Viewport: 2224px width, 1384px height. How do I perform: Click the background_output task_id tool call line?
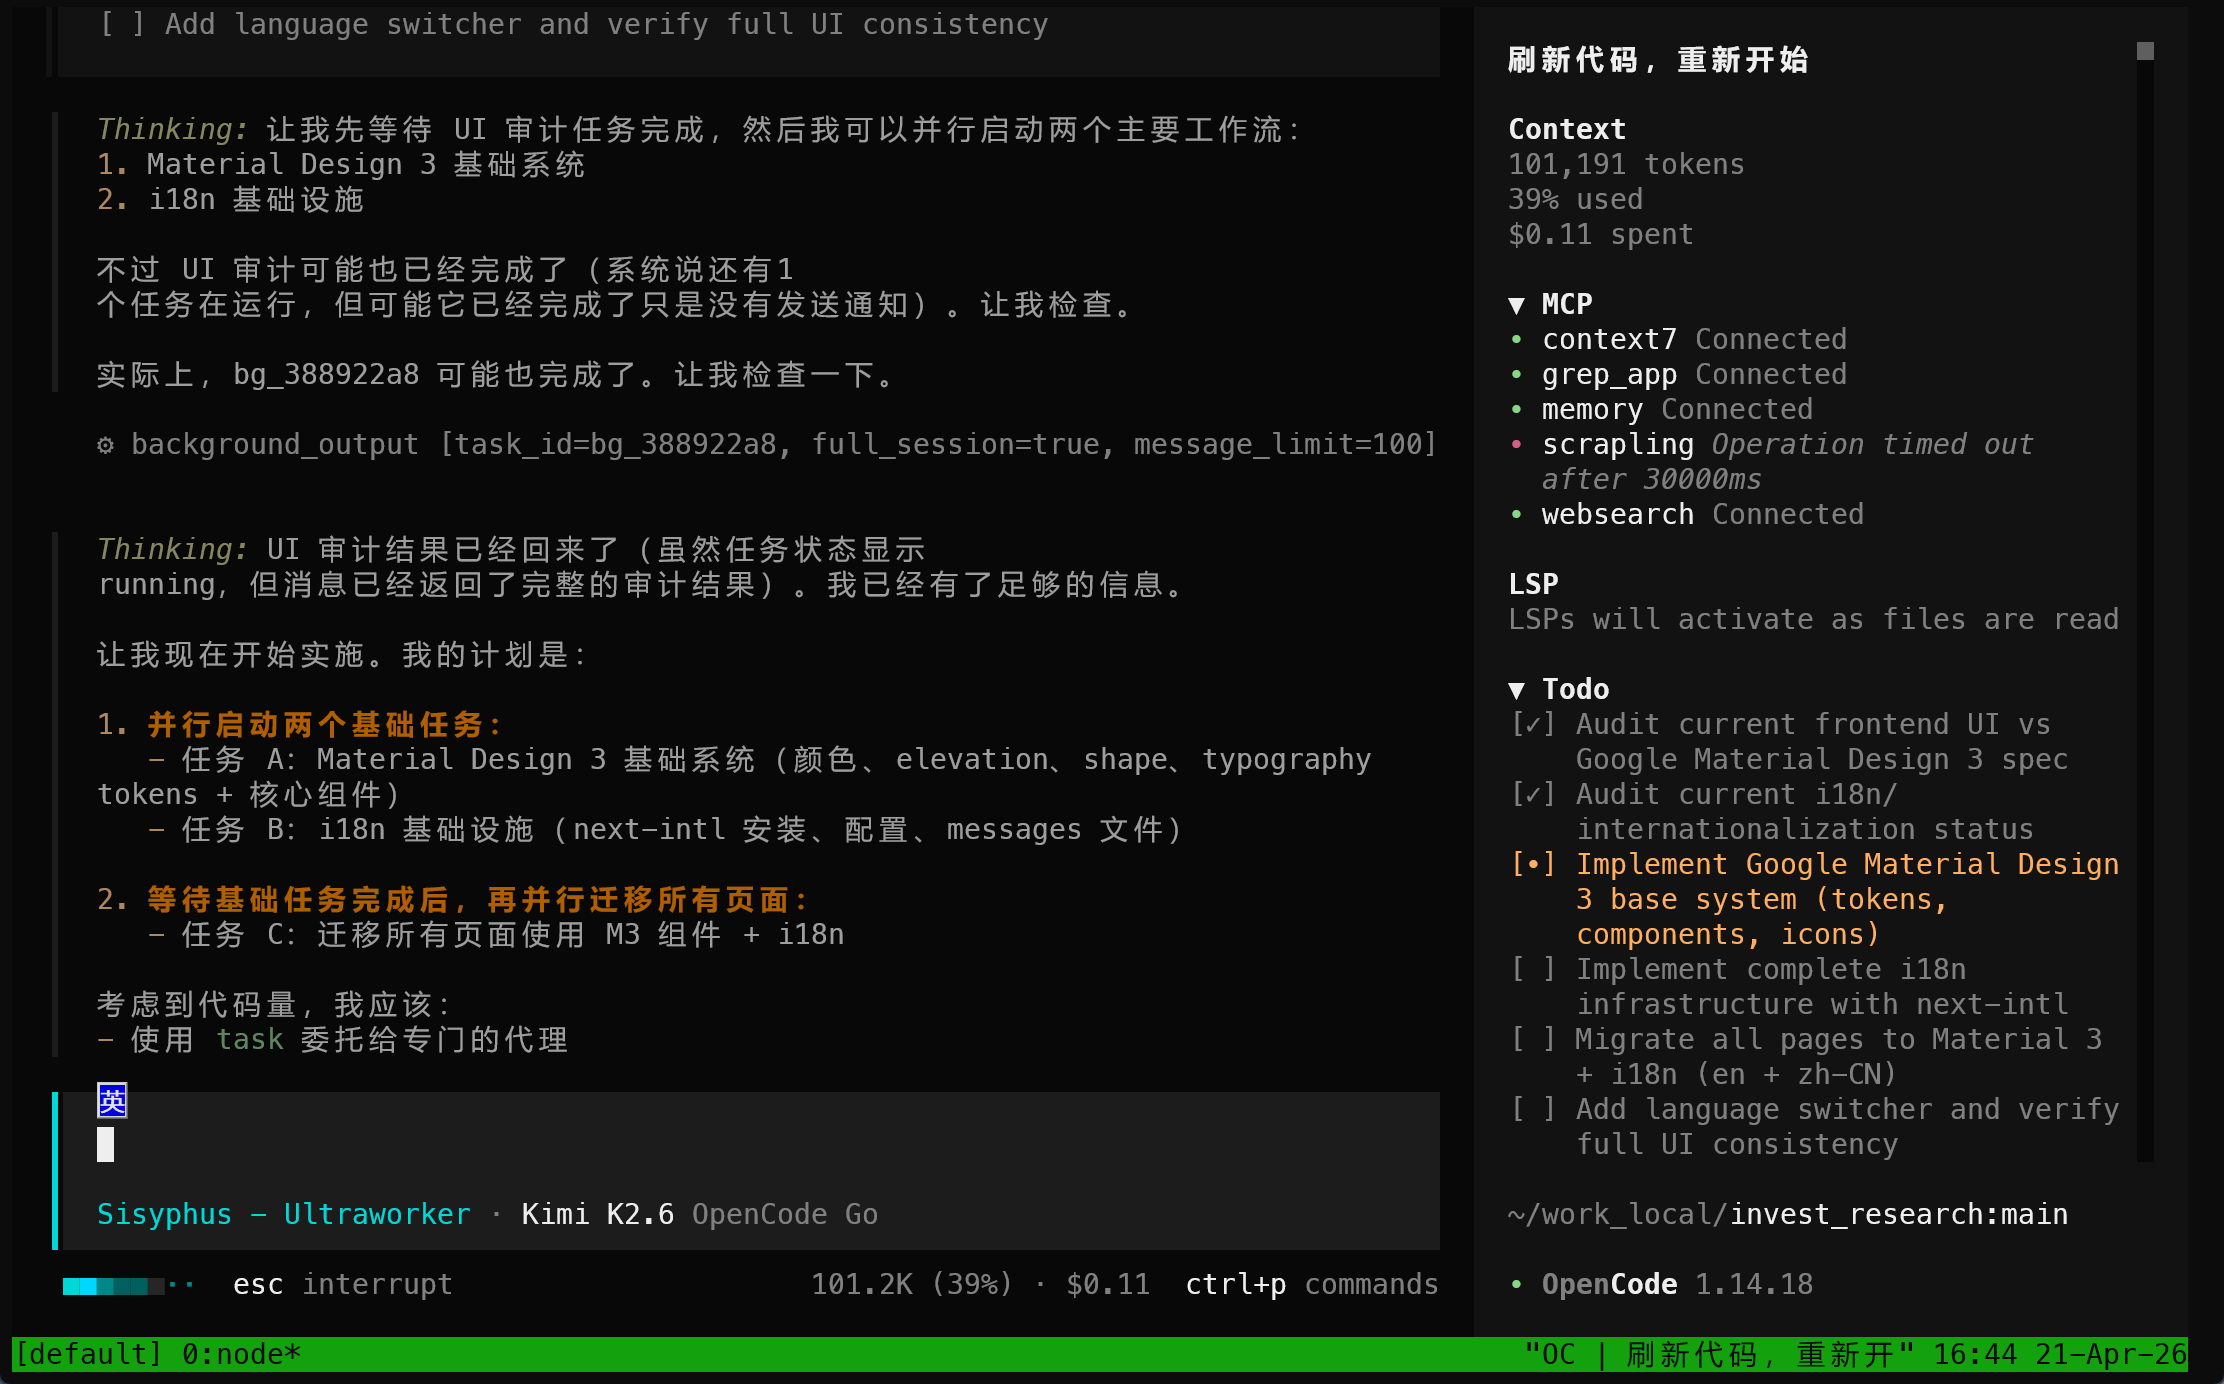766,444
